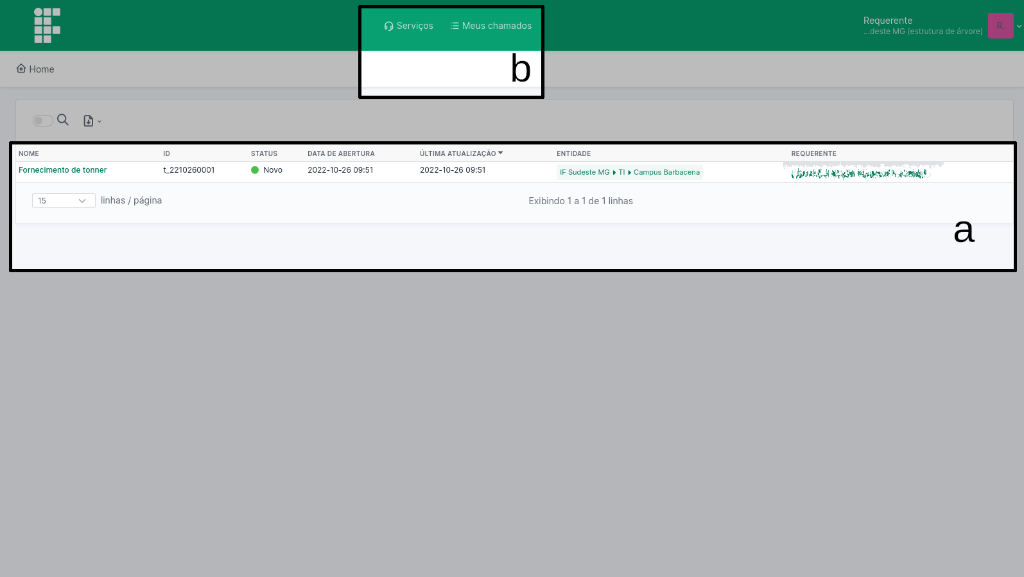Click the magnifying glass search icon
The image size is (1024, 577).
tap(63, 120)
